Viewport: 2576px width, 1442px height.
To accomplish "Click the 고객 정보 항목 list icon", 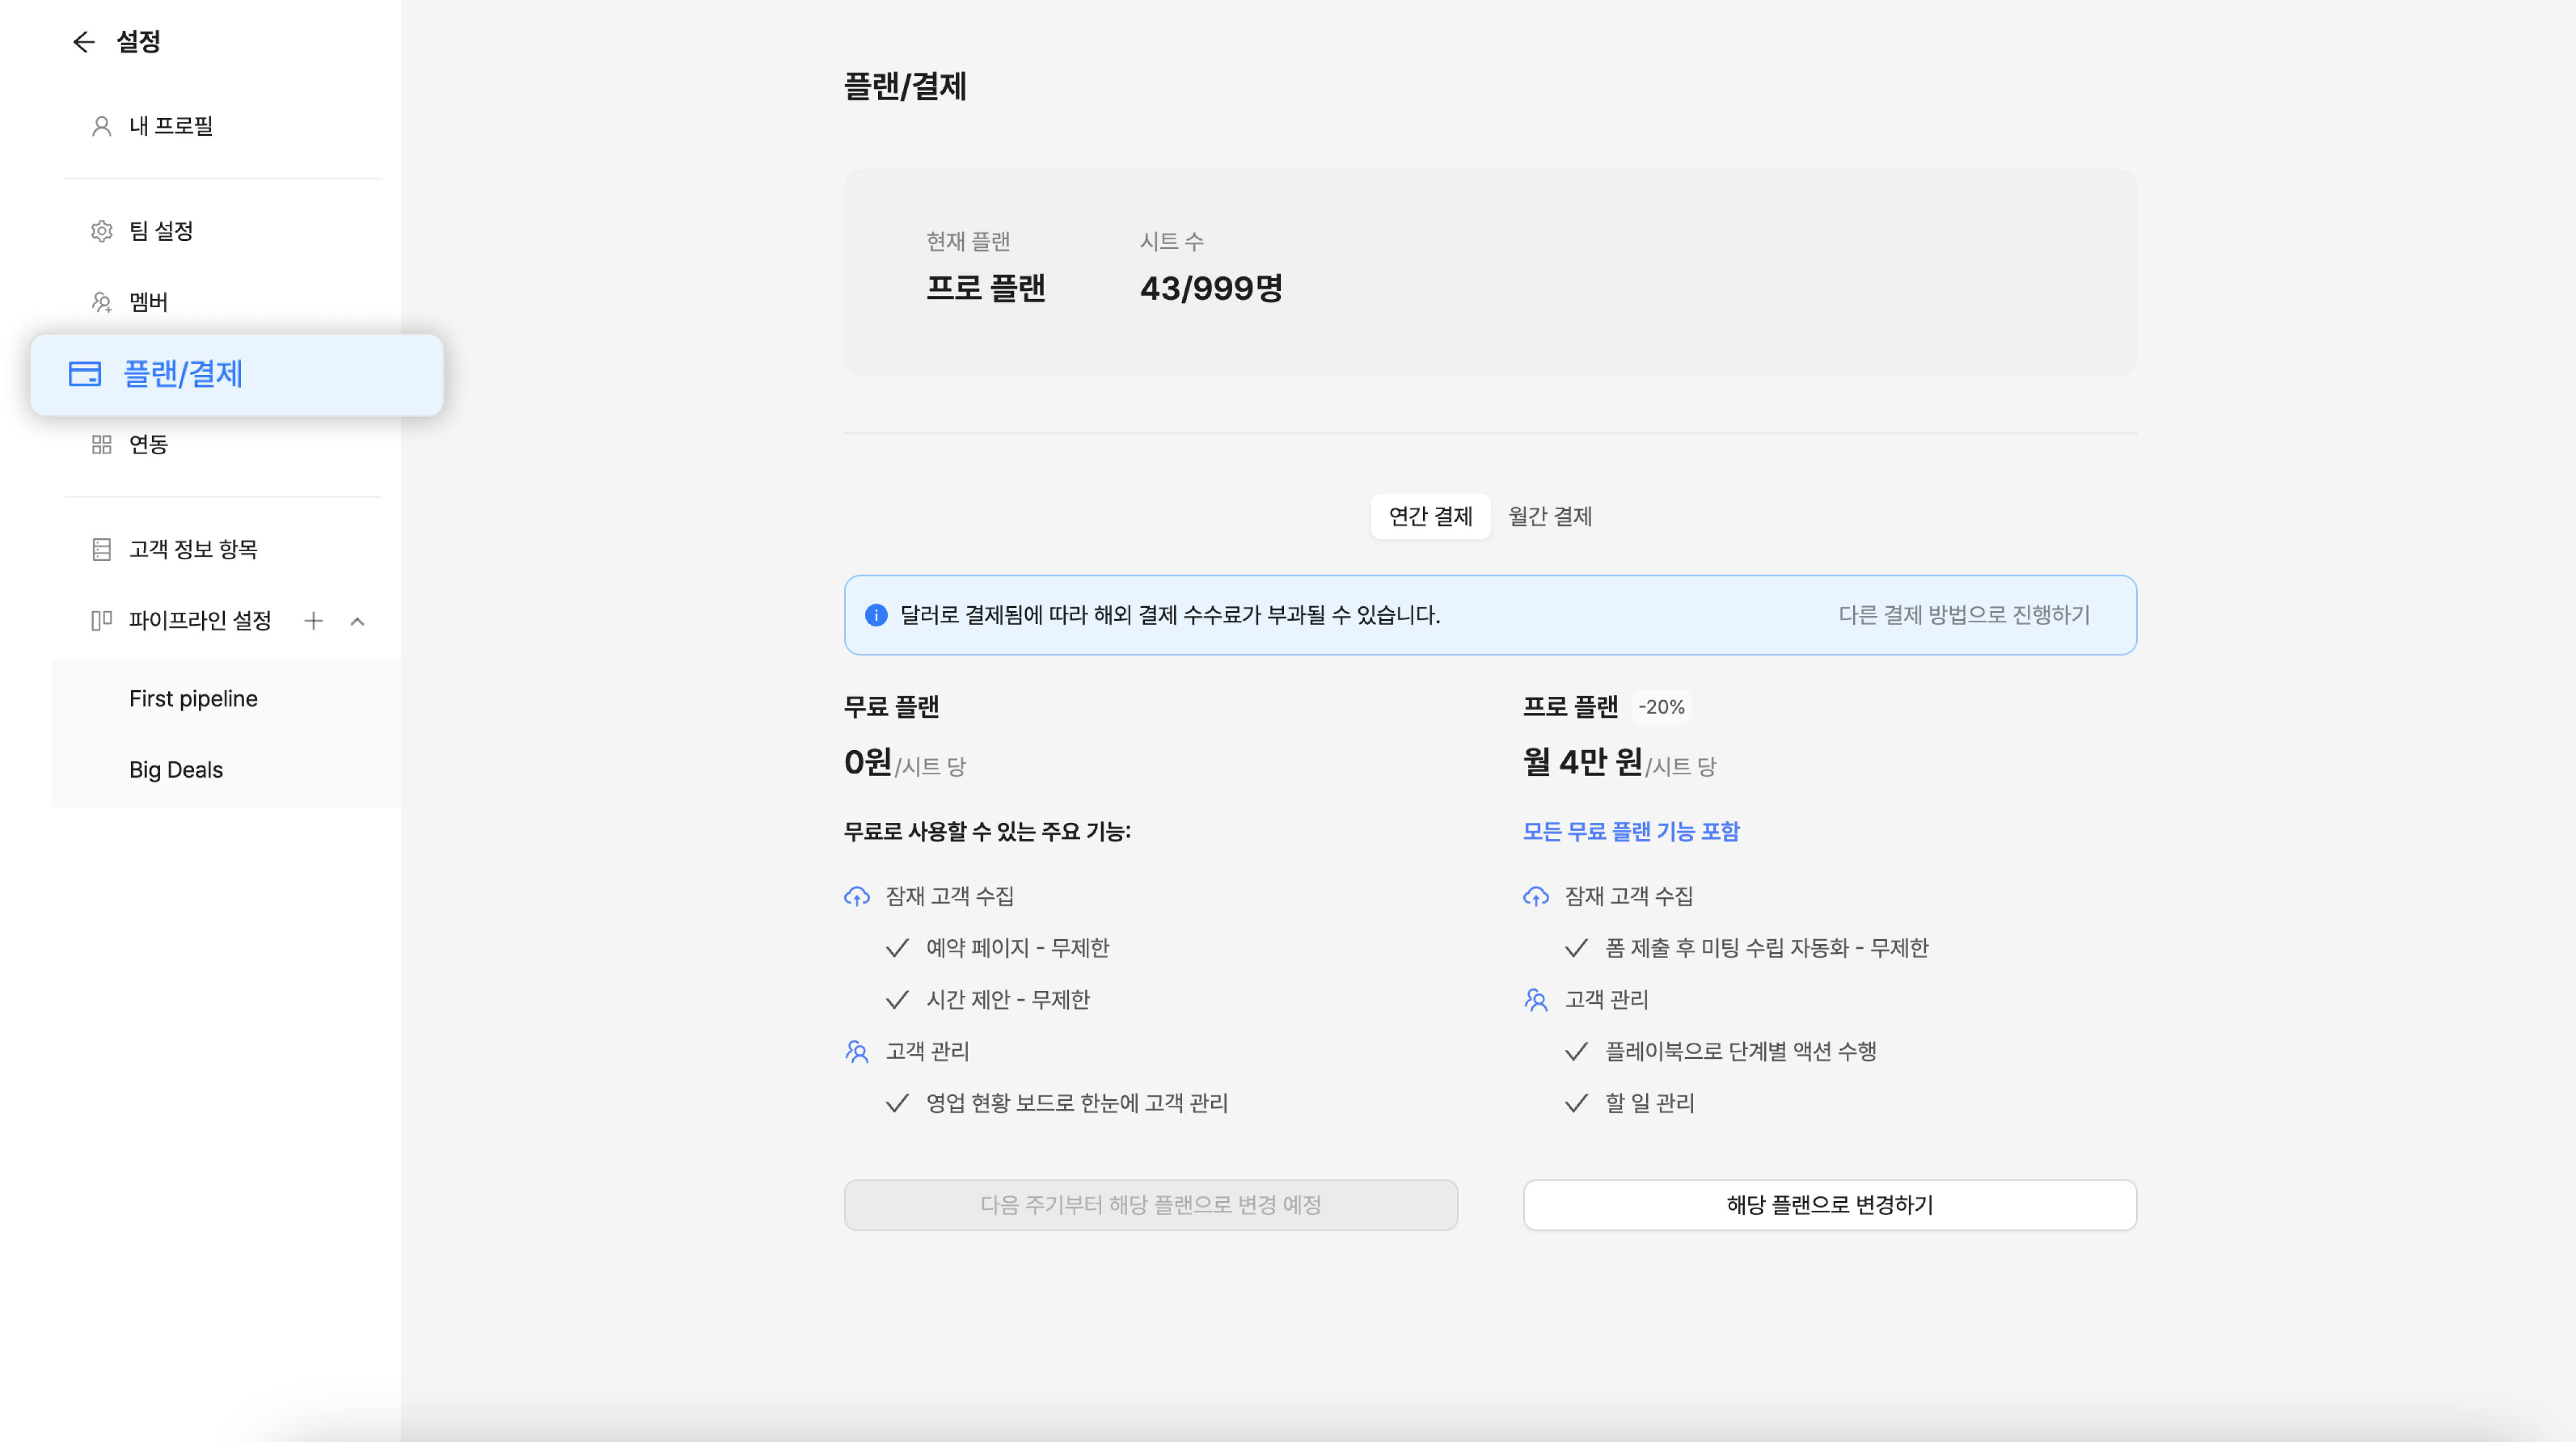I will pos(101,549).
